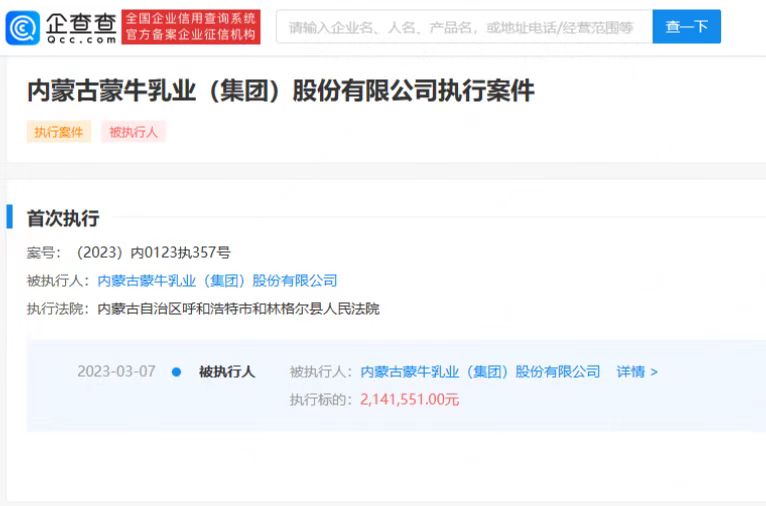Viewport: 766px width, 506px height.
Task: Click the 查一下 search button
Action: [686, 26]
